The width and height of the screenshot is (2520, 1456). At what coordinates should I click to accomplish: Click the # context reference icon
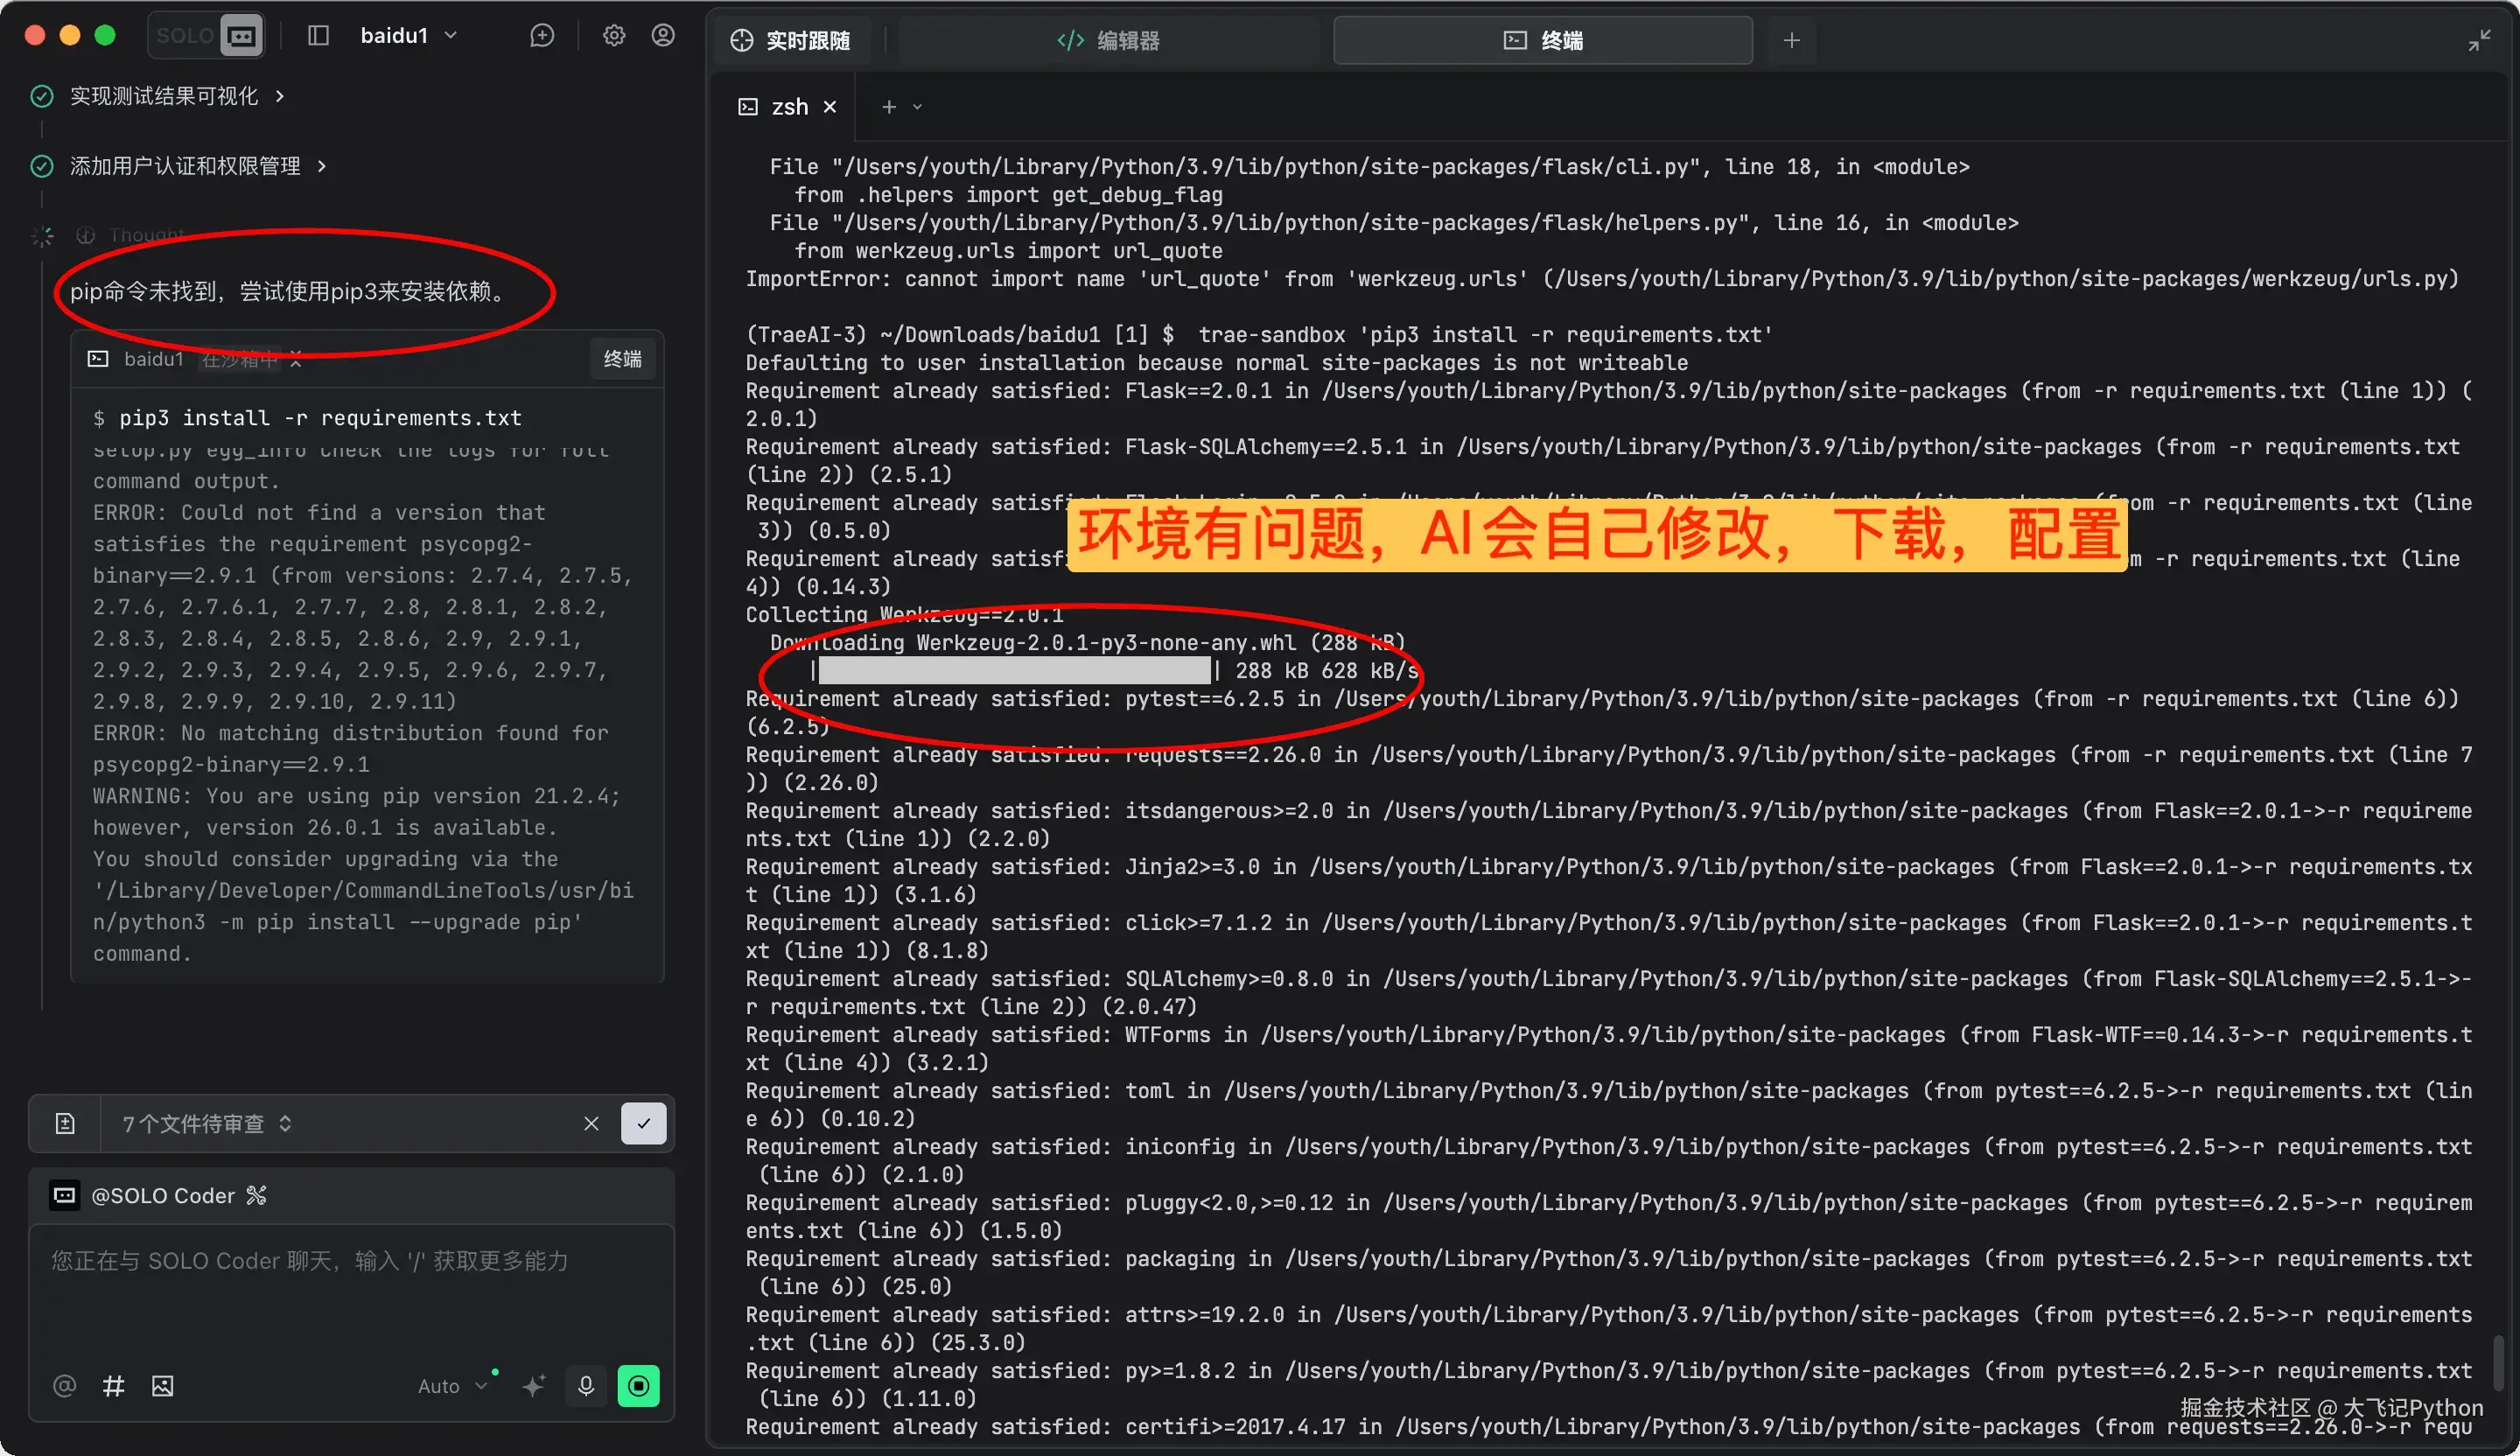(x=113, y=1385)
